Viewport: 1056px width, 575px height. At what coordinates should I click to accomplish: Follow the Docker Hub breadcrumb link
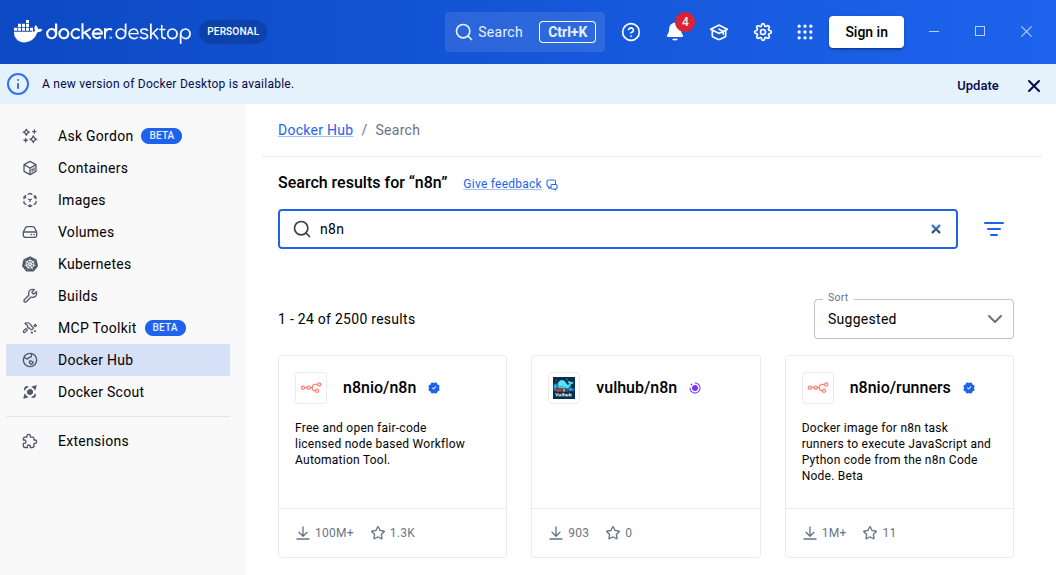click(x=315, y=130)
